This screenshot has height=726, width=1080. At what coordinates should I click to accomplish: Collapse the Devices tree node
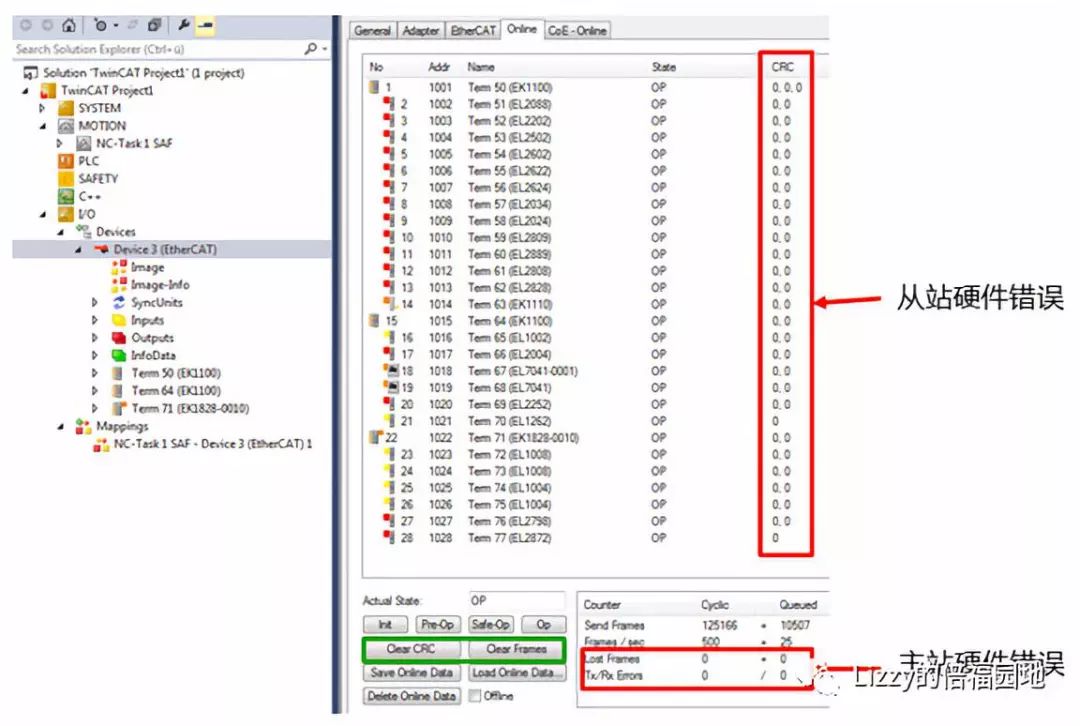point(61,232)
